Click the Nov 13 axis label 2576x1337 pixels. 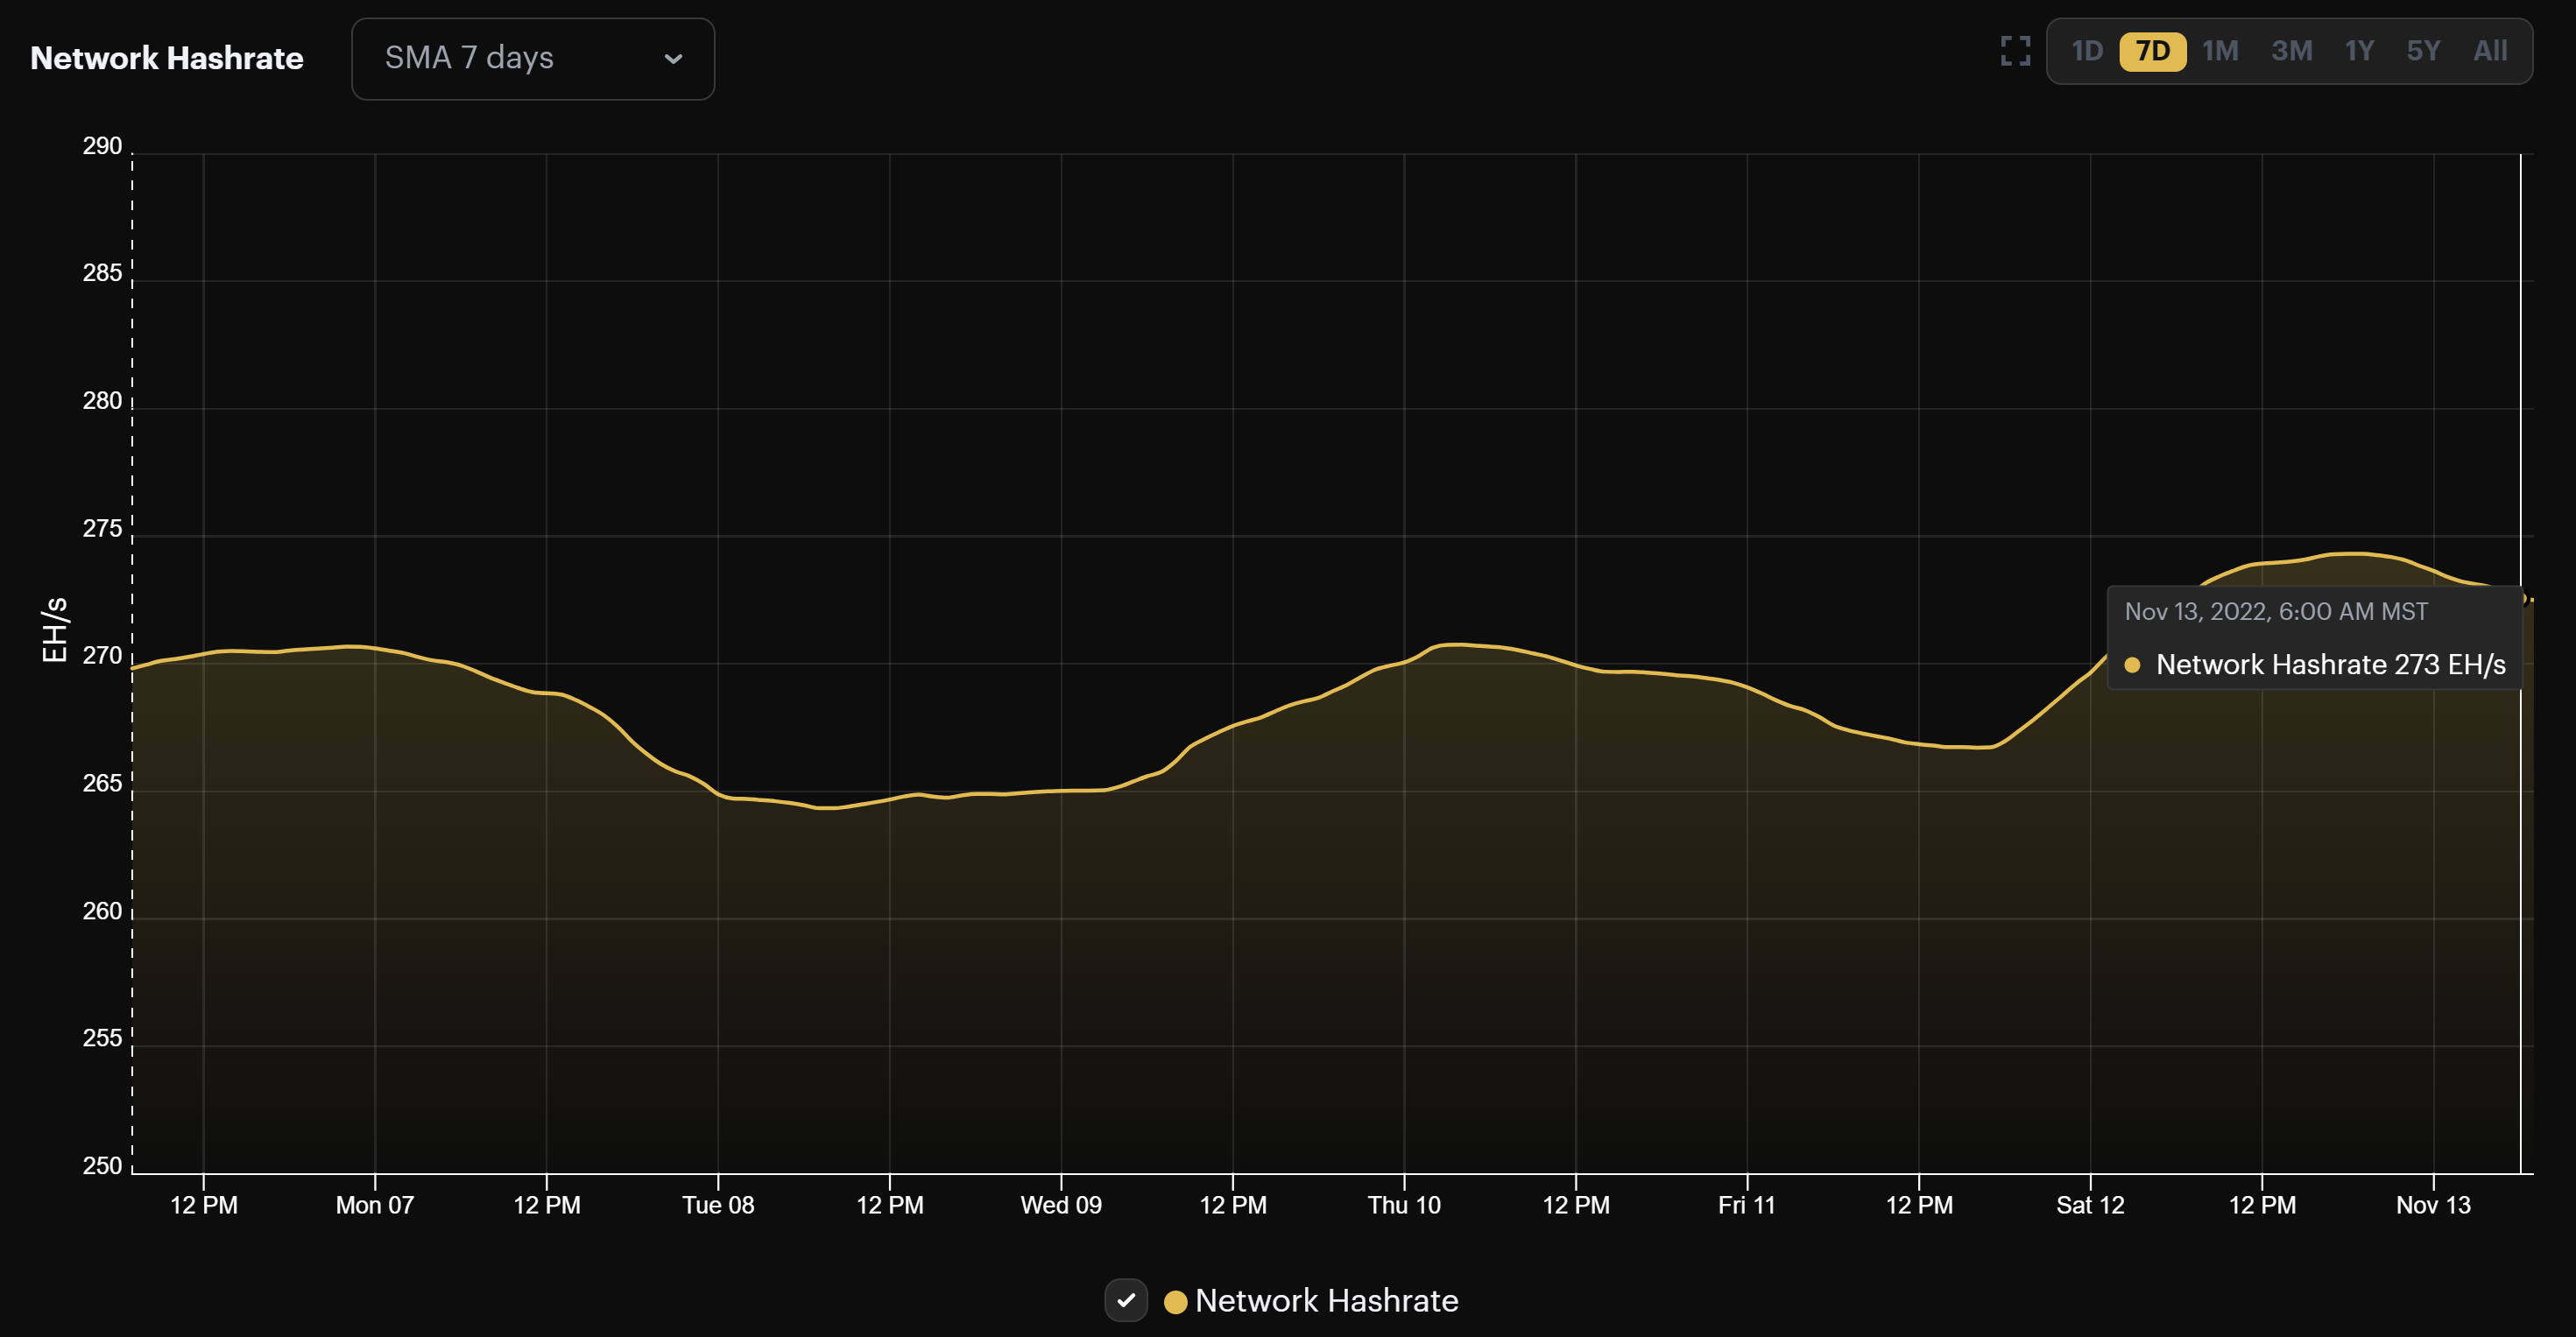coord(2434,1205)
